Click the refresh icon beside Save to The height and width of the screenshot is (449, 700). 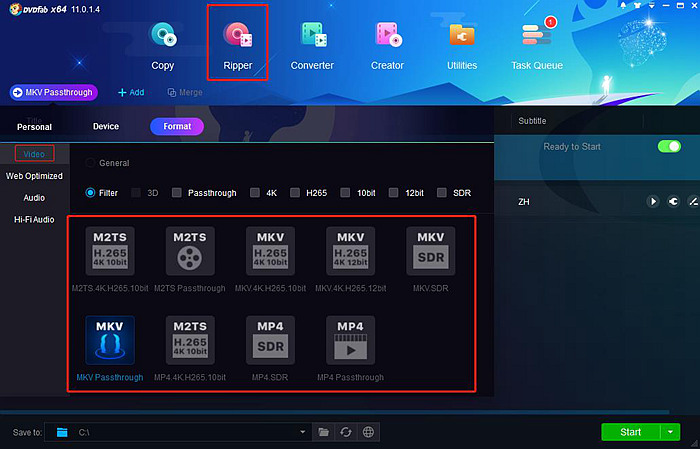pos(346,432)
